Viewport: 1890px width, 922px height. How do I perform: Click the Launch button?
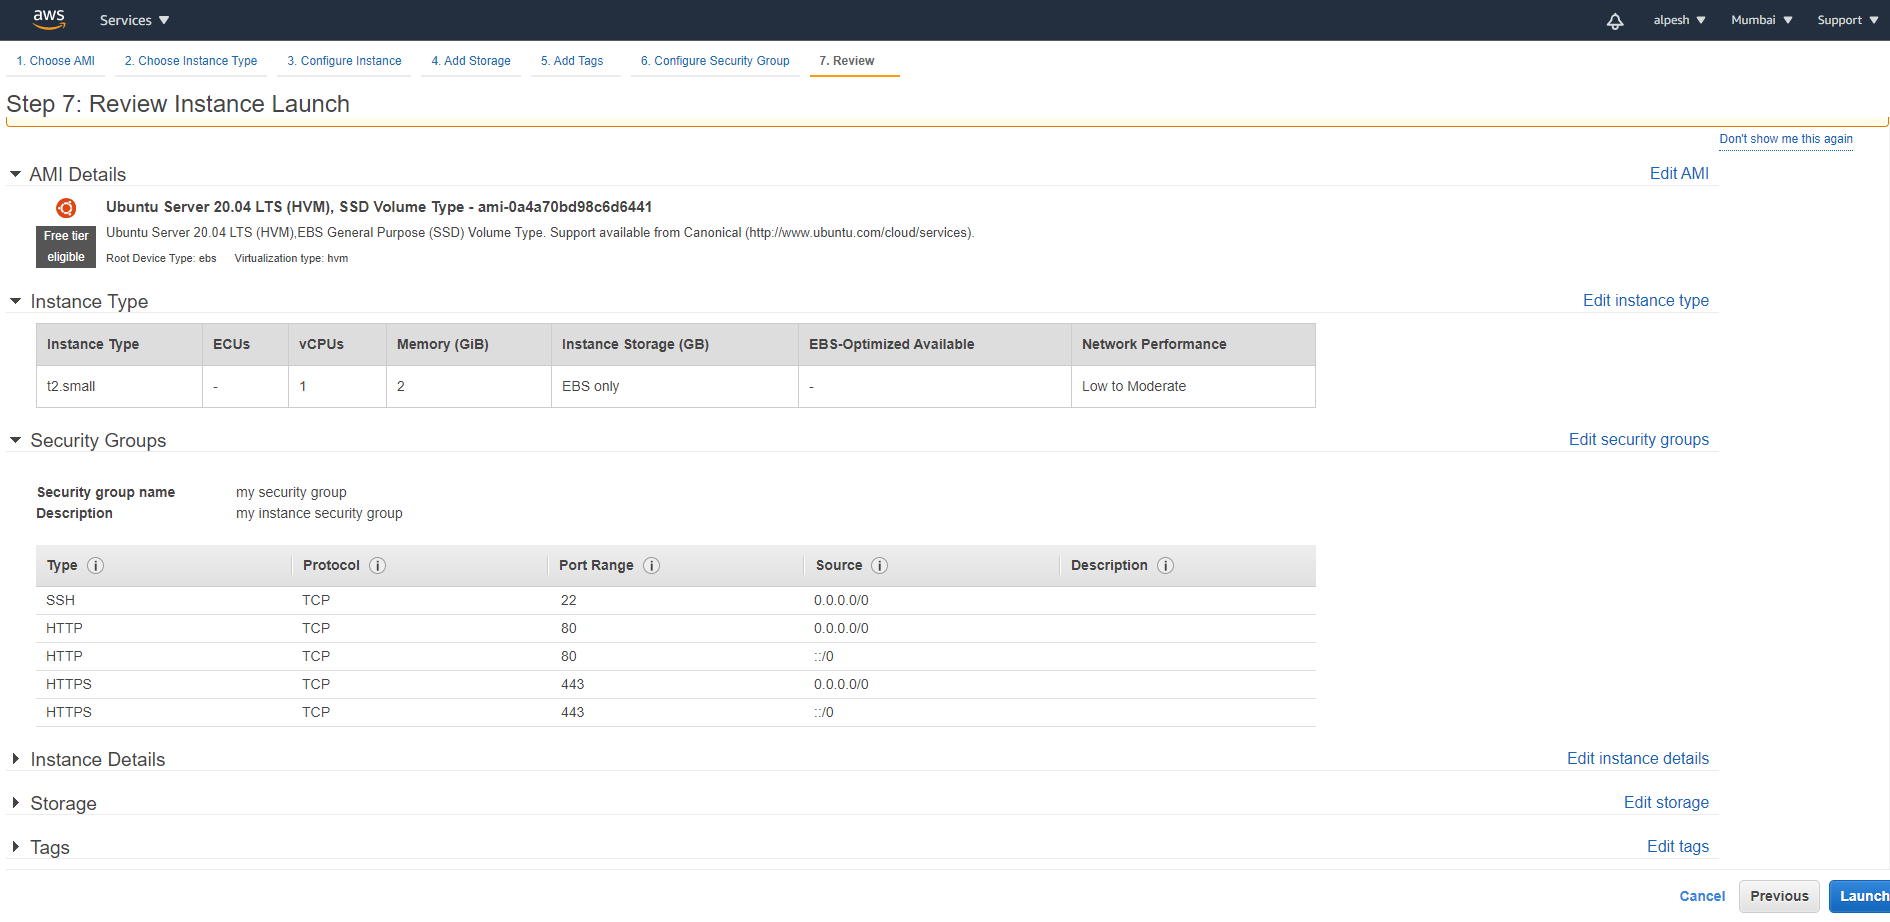point(1860,896)
